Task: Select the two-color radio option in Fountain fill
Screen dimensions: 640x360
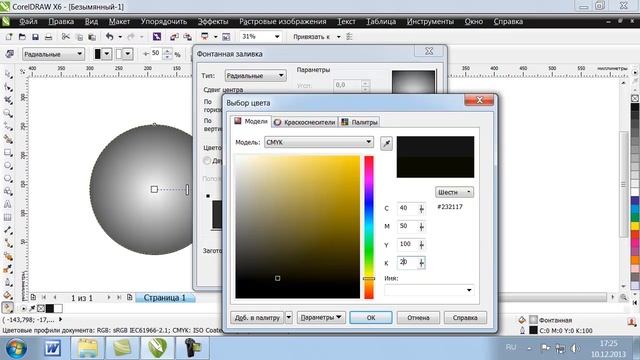Action: [207, 160]
